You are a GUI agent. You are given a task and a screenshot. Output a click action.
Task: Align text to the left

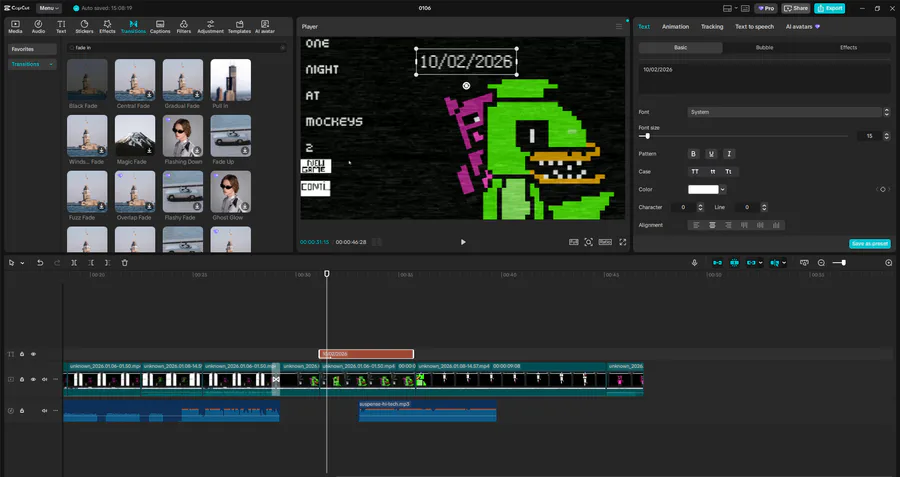tap(696, 225)
